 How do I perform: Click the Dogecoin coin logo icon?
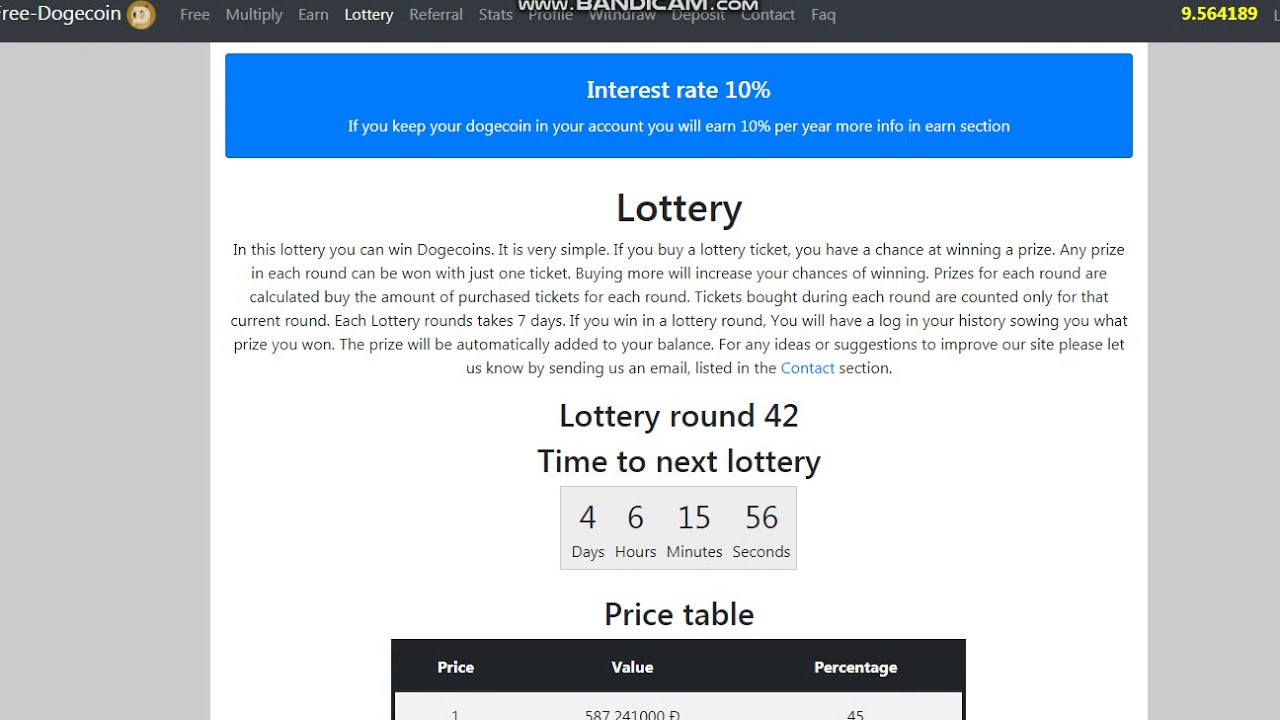(x=141, y=15)
